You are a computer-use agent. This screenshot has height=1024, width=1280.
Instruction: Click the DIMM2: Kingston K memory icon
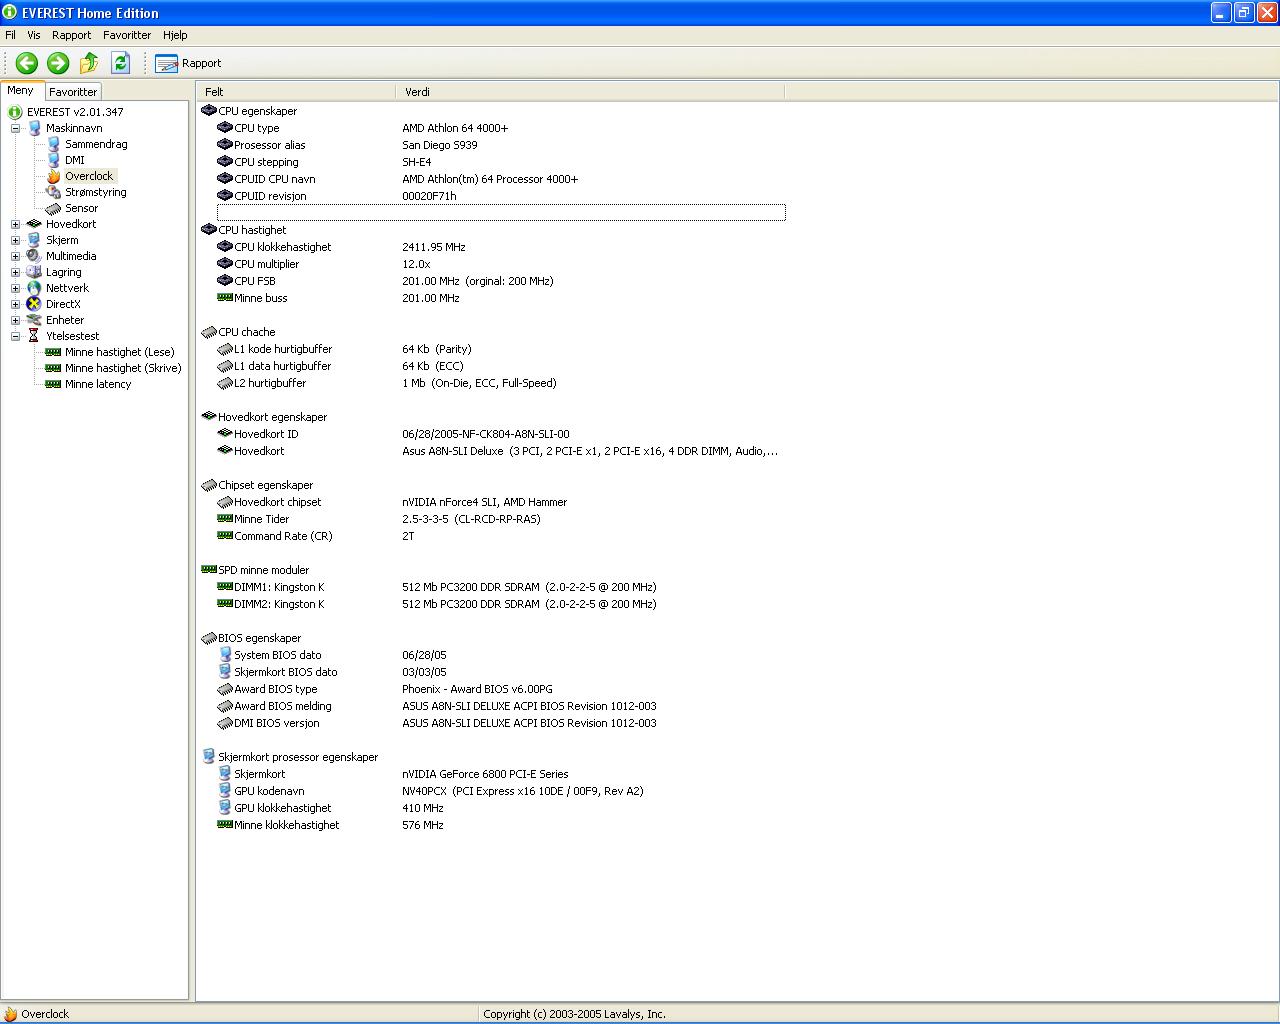225,604
